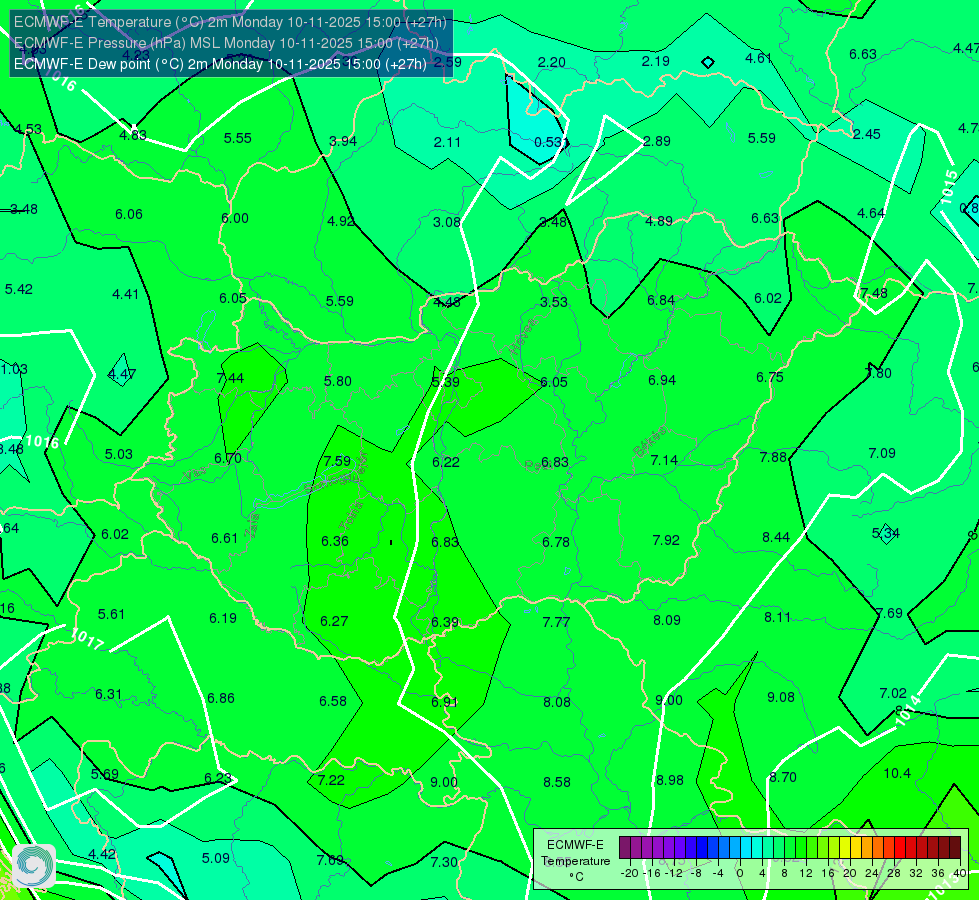Click the 9.08 grid value

tap(780, 697)
